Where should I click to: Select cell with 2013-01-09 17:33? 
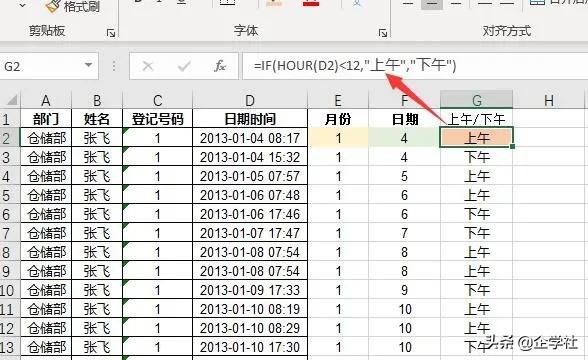250,290
